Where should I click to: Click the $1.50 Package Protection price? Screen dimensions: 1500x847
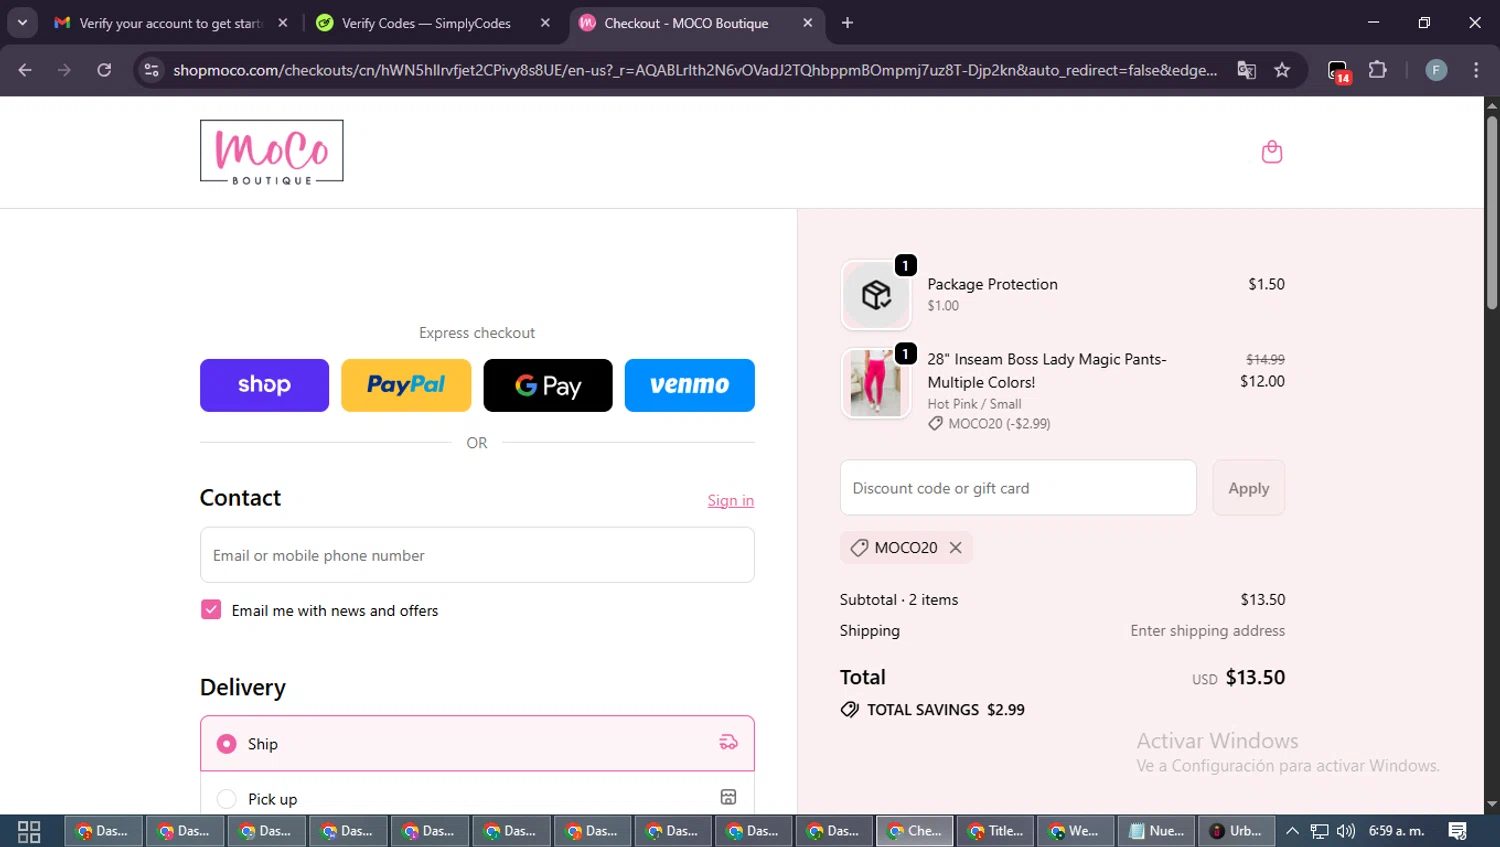1266,284
